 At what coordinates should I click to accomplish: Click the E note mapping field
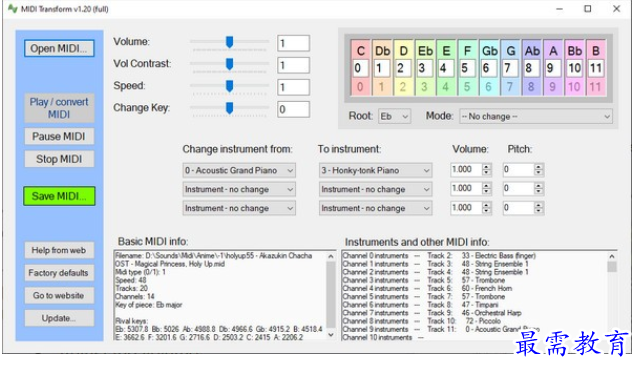point(446,68)
